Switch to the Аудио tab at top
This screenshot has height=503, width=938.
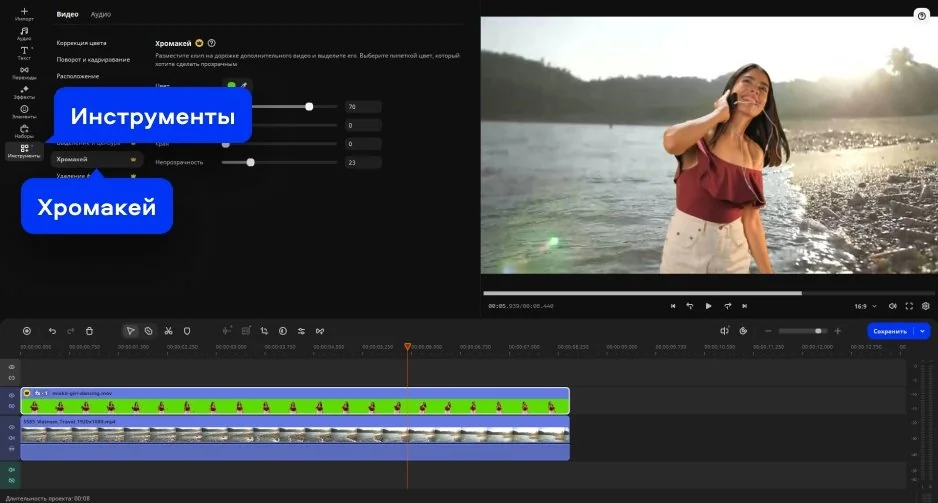[100, 14]
